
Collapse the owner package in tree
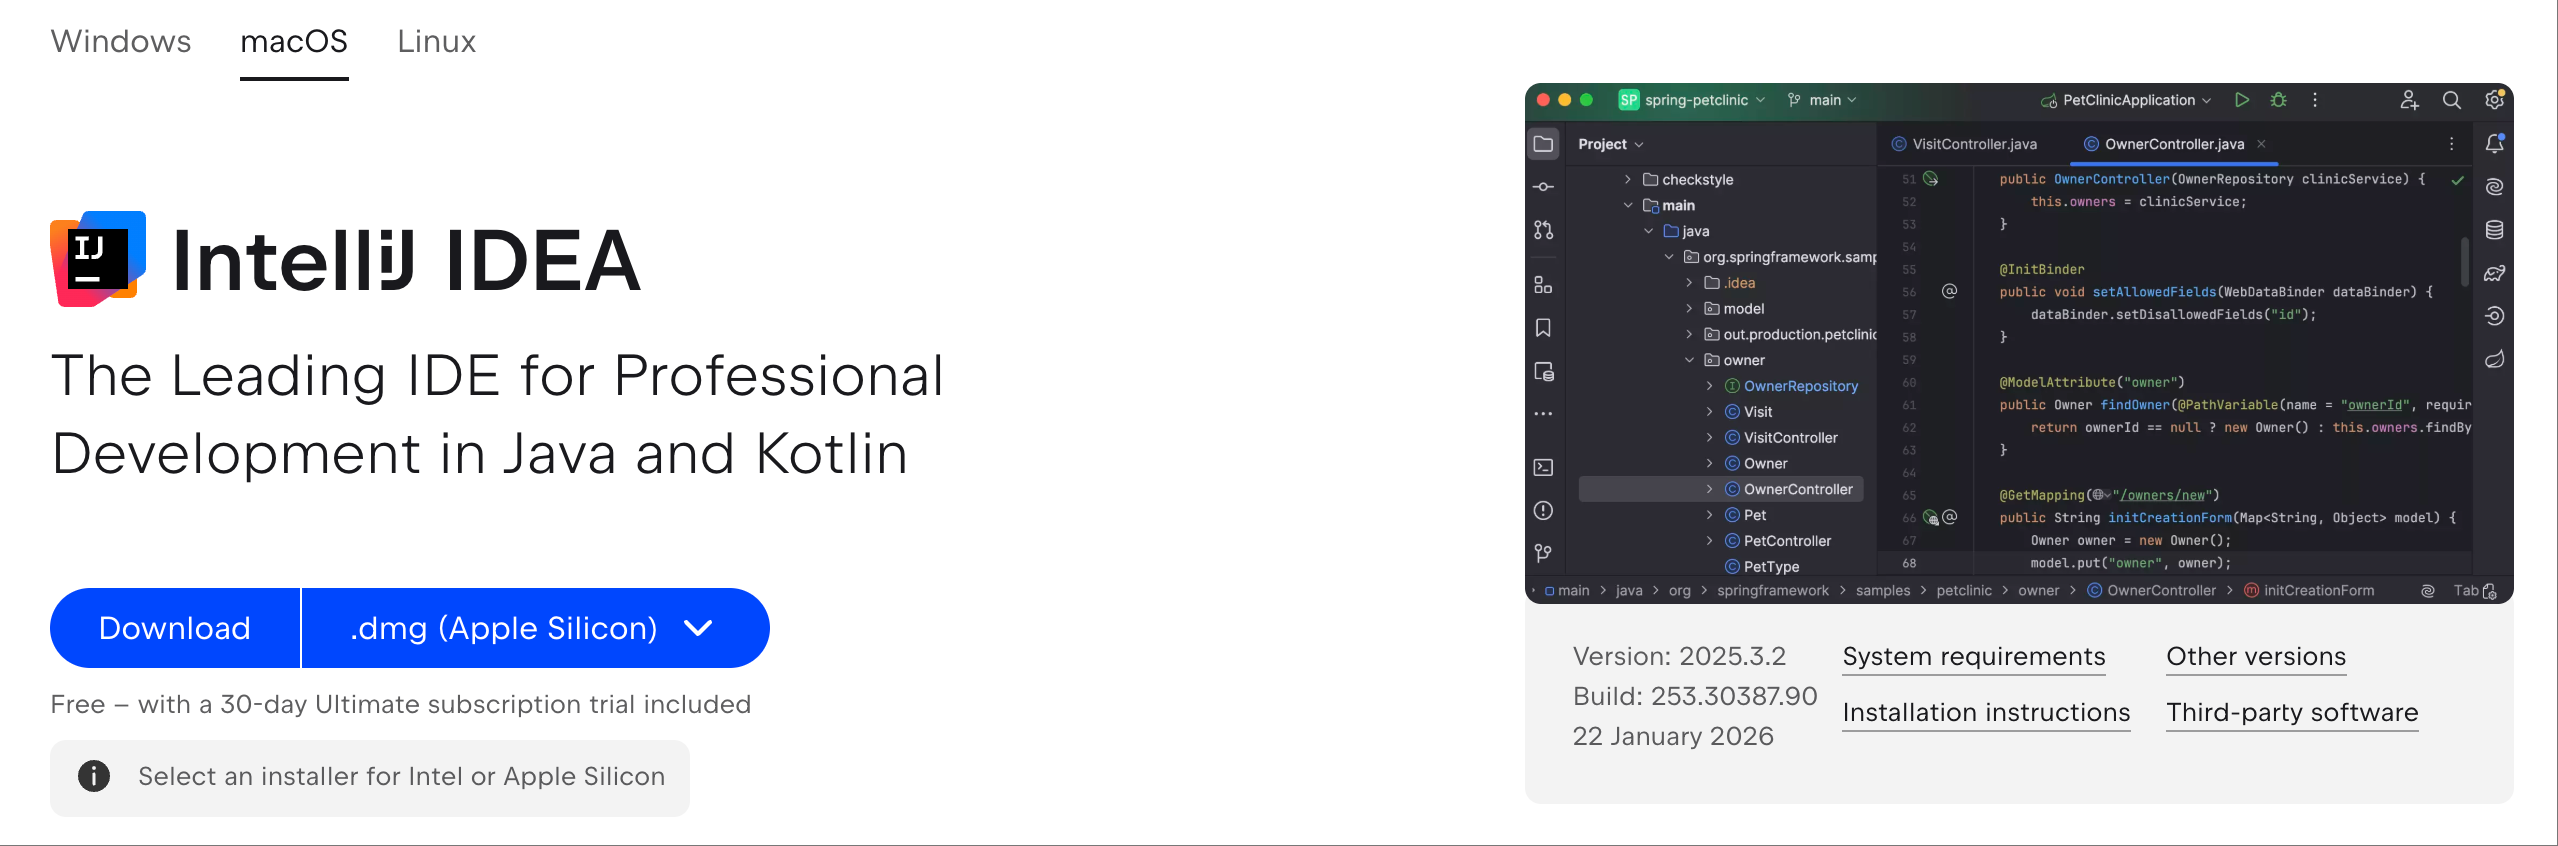coord(1689,361)
